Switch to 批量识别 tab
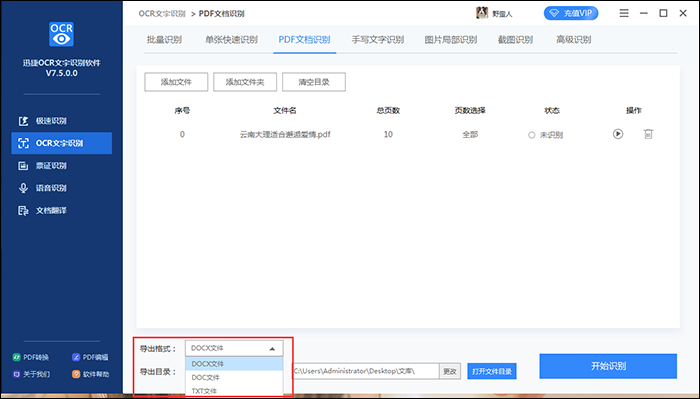700x399 pixels. click(x=164, y=40)
